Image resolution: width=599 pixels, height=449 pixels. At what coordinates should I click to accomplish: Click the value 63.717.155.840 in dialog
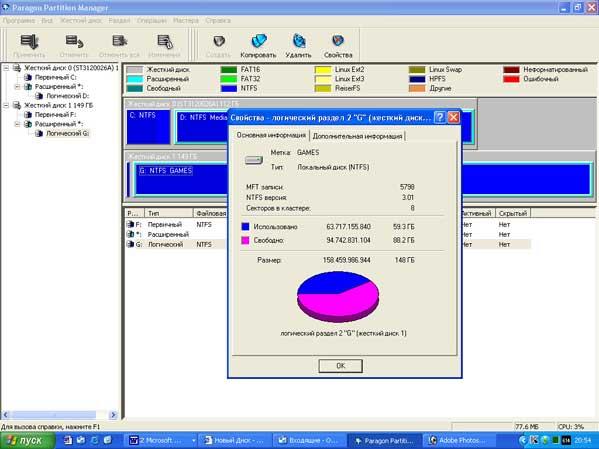pos(348,227)
